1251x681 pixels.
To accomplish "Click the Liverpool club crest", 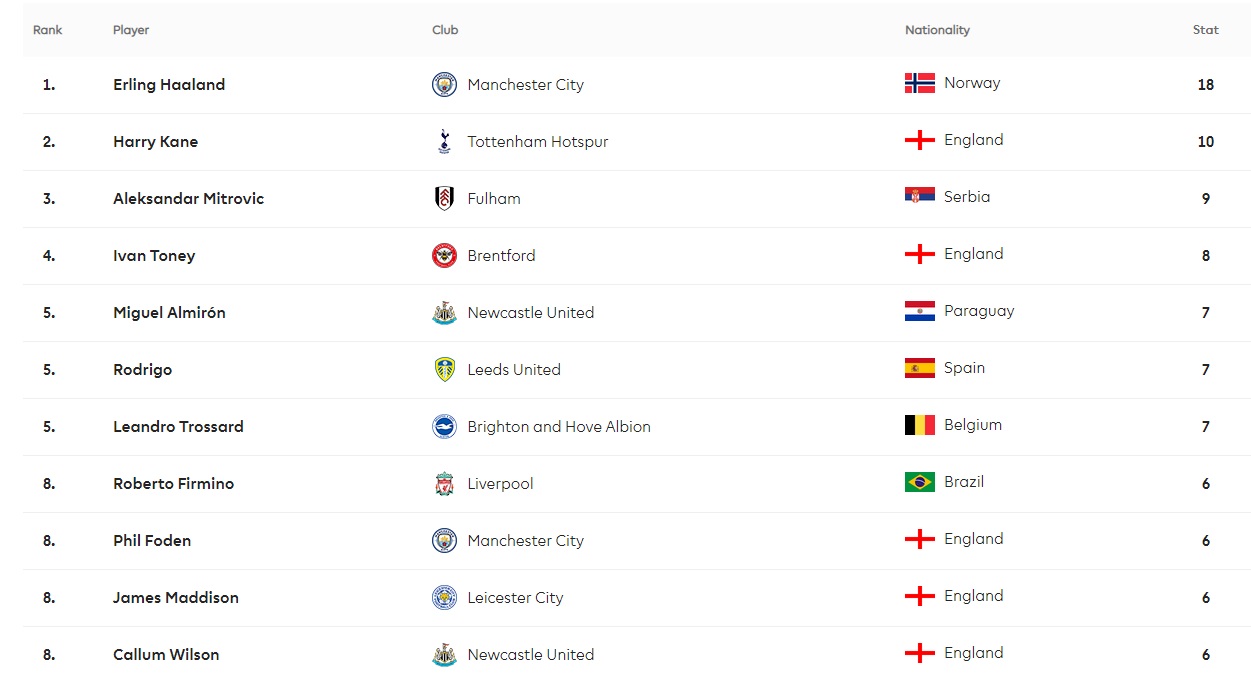I will point(444,484).
